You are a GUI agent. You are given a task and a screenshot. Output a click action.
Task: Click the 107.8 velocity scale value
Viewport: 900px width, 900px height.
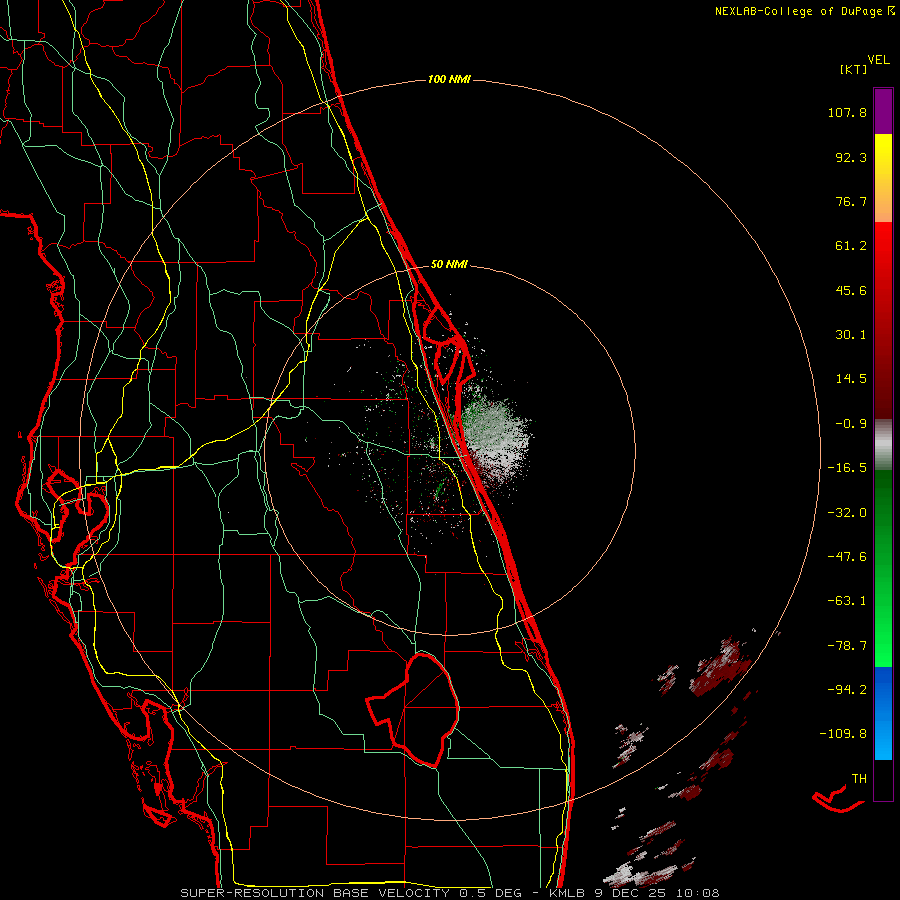(847, 112)
